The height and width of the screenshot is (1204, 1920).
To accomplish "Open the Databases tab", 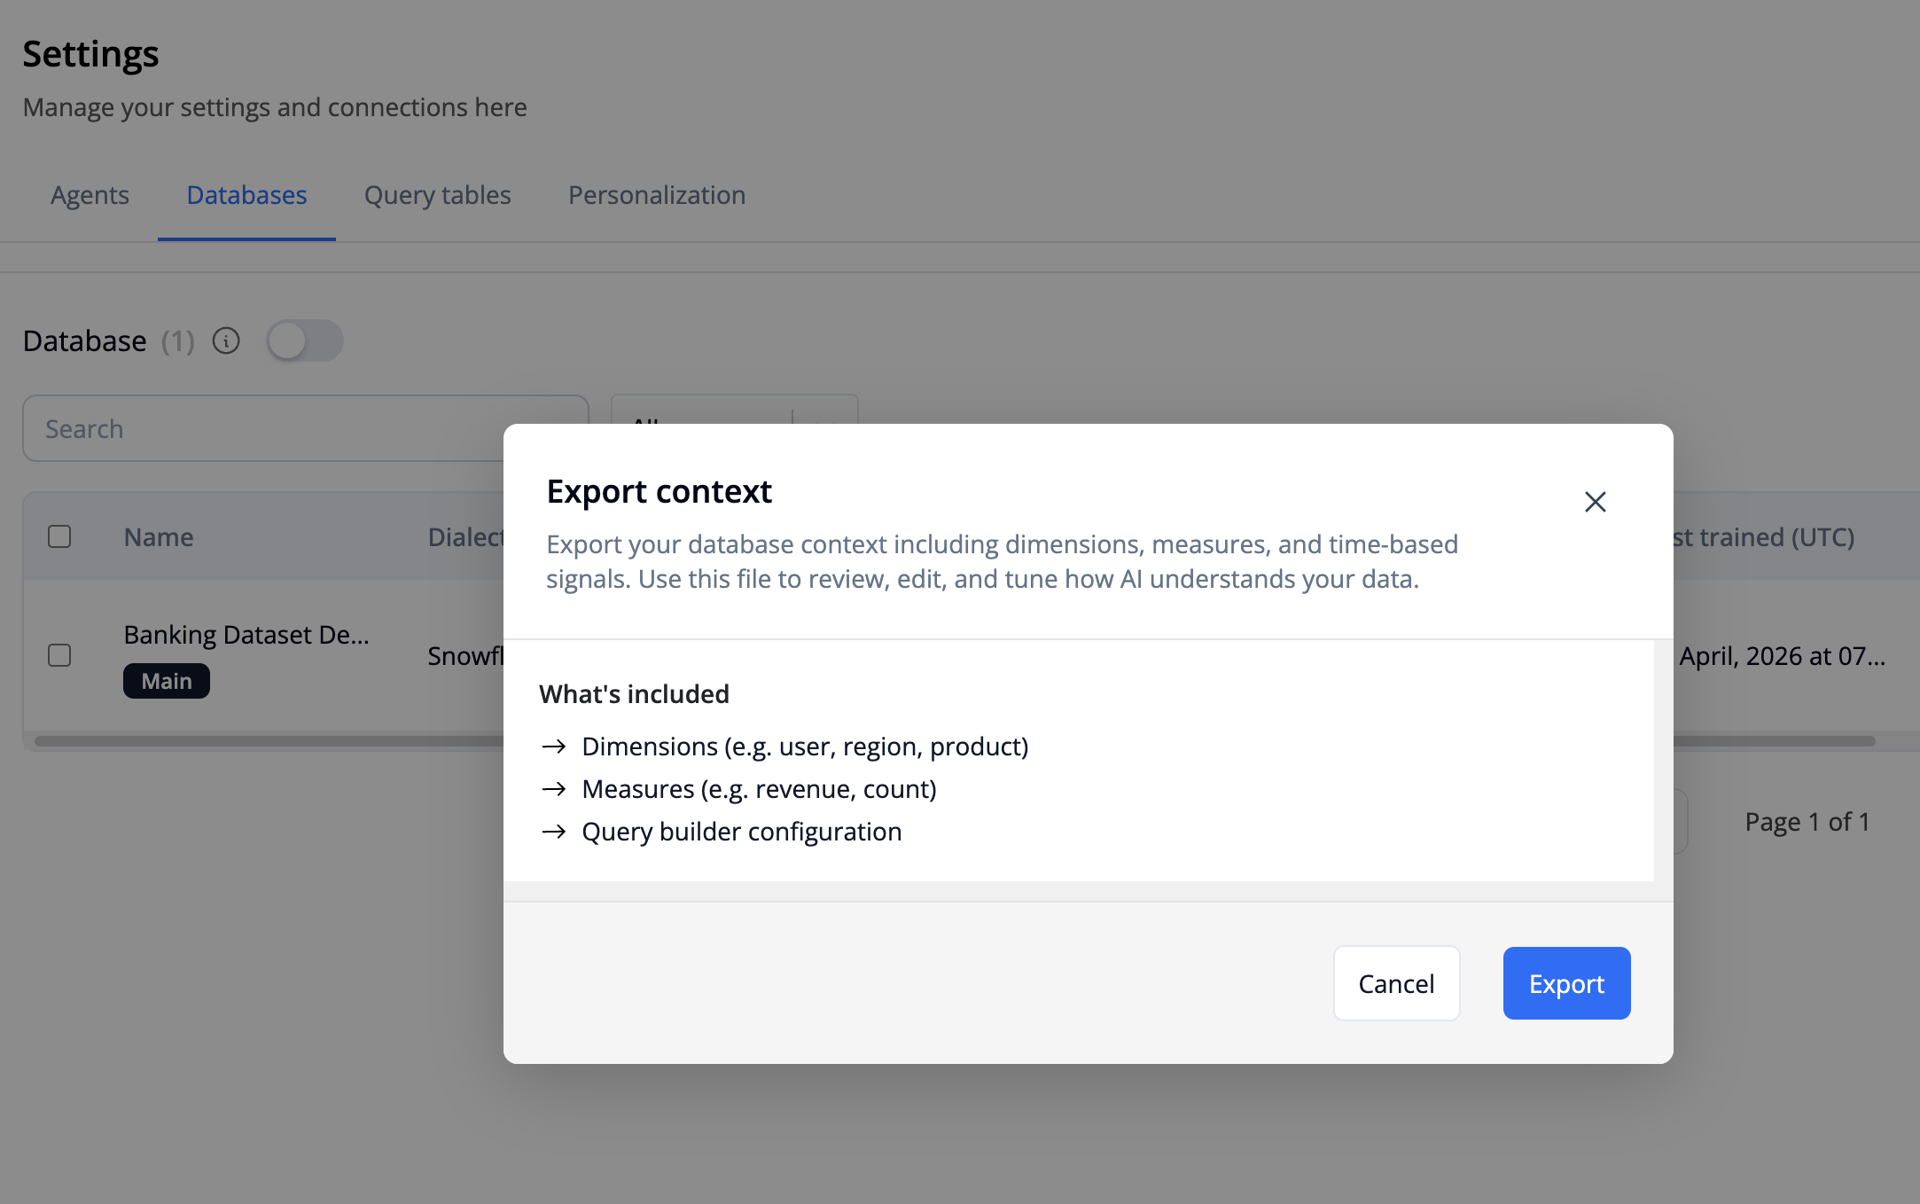I will coord(246,195).
